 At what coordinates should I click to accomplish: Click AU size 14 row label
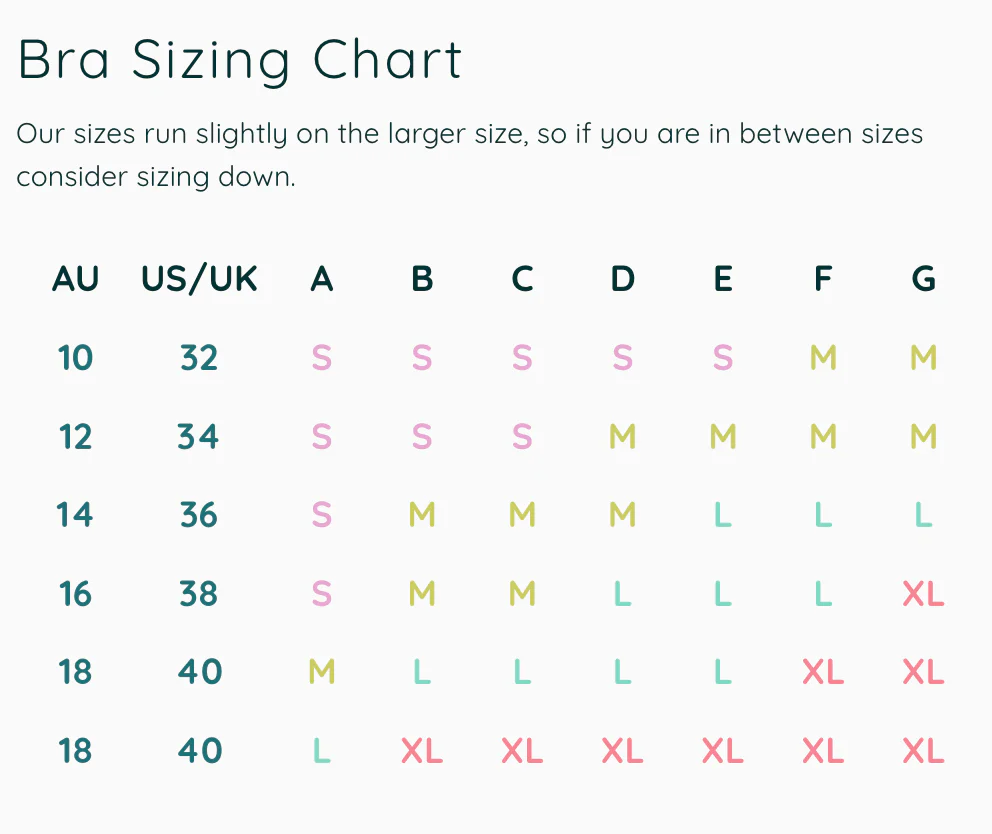(76, 515)
